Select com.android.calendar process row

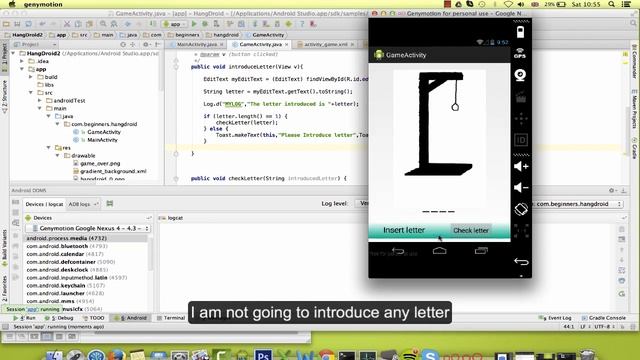pos(86,254)
